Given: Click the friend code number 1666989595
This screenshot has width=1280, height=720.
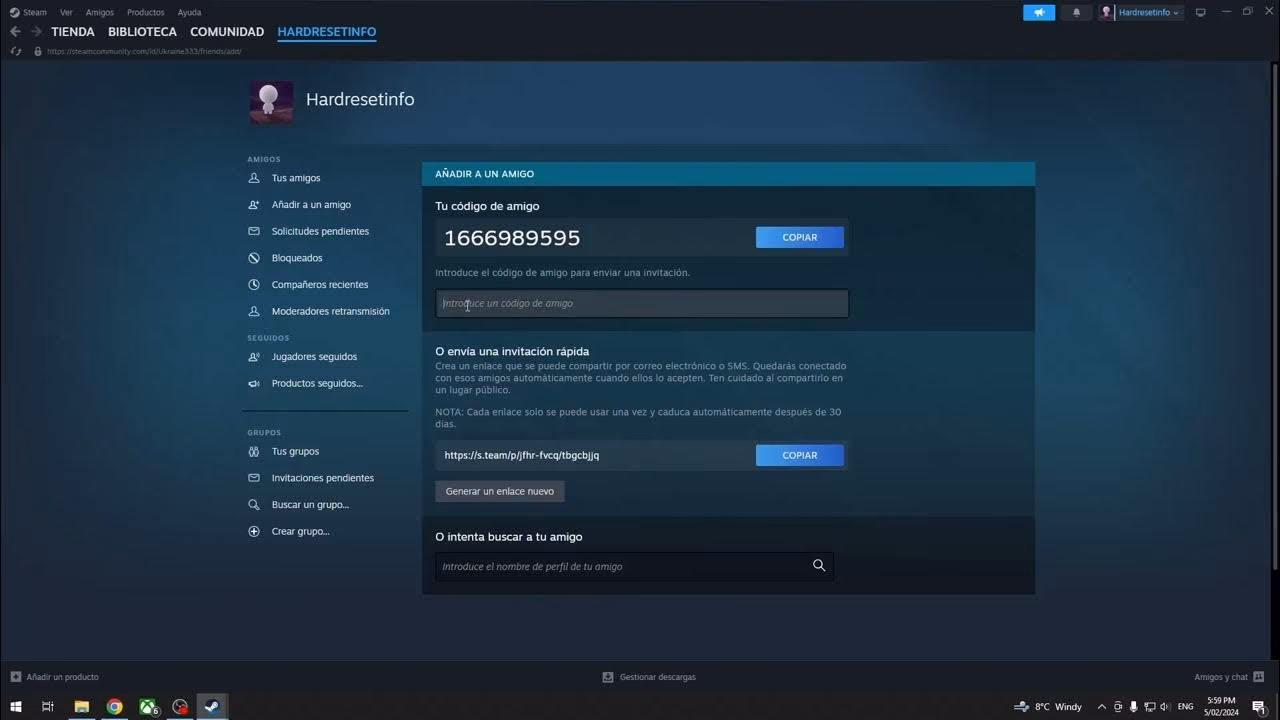Looking at the screenshot, I should (512, 237).
